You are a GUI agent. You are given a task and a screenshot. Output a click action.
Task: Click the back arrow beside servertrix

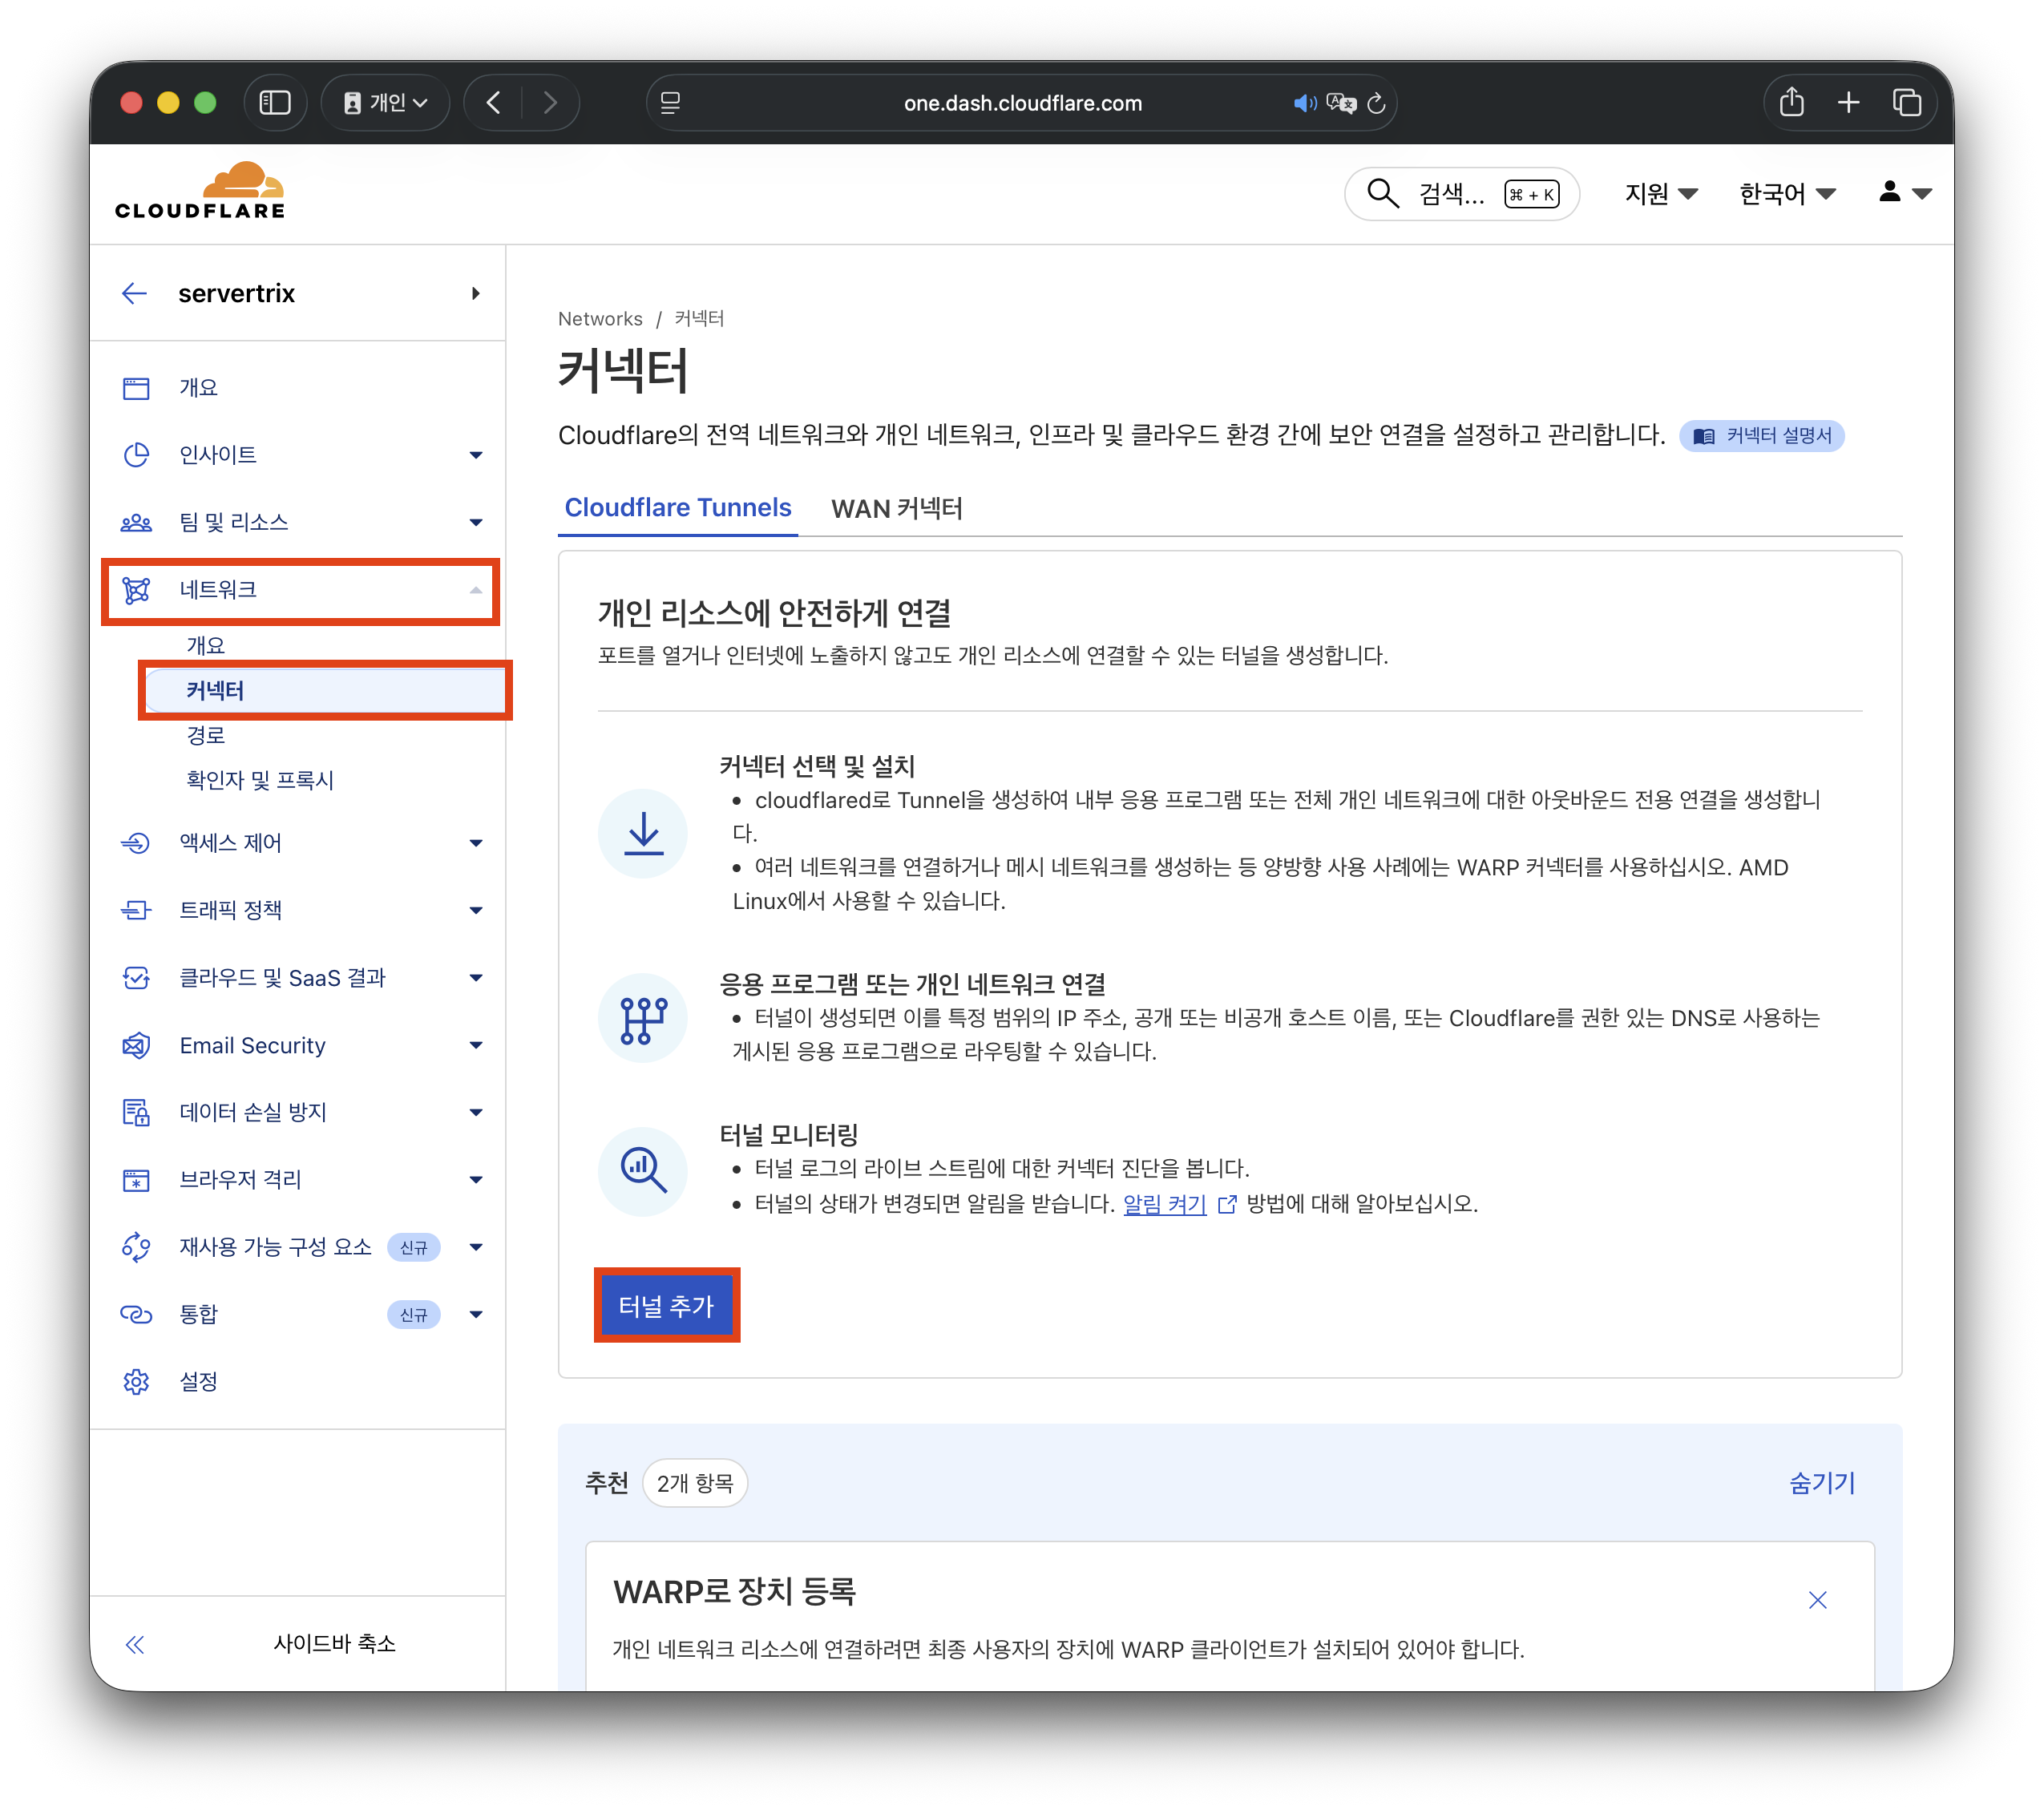(x=135, y=293)
